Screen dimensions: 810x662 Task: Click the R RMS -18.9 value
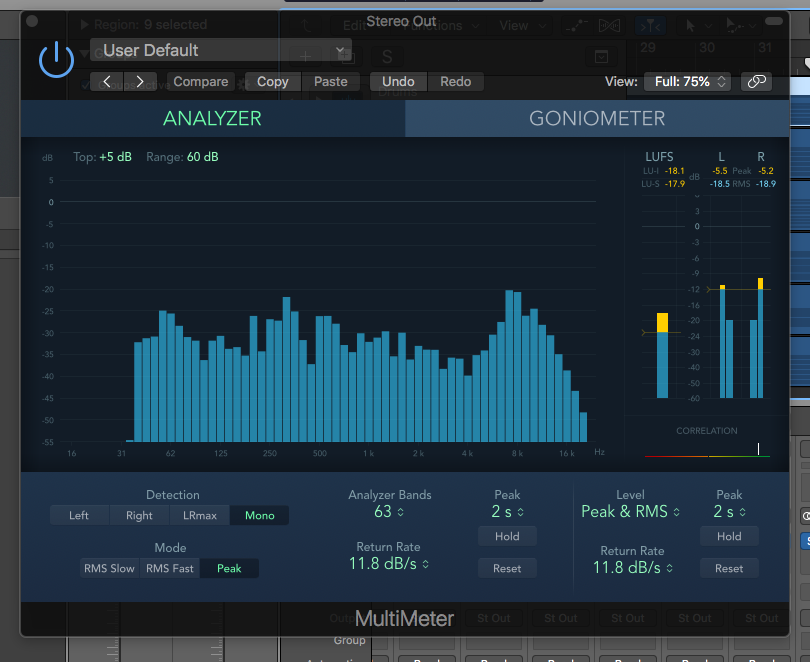766,184
